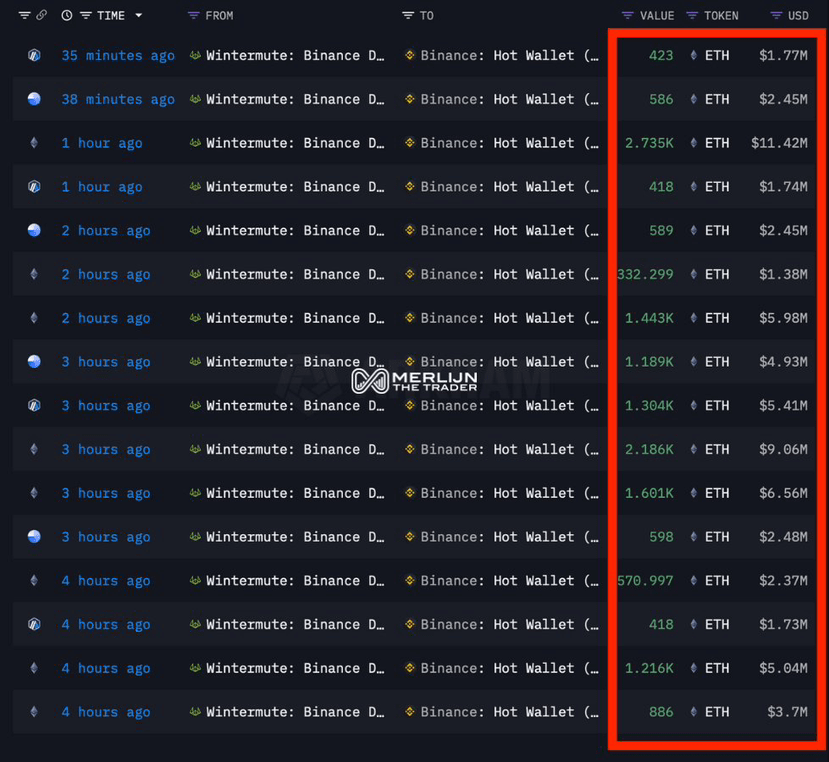The image size is (829, 762).
Task: Expand the TIME sort dropdown arrow
Action: pos(139,15)
